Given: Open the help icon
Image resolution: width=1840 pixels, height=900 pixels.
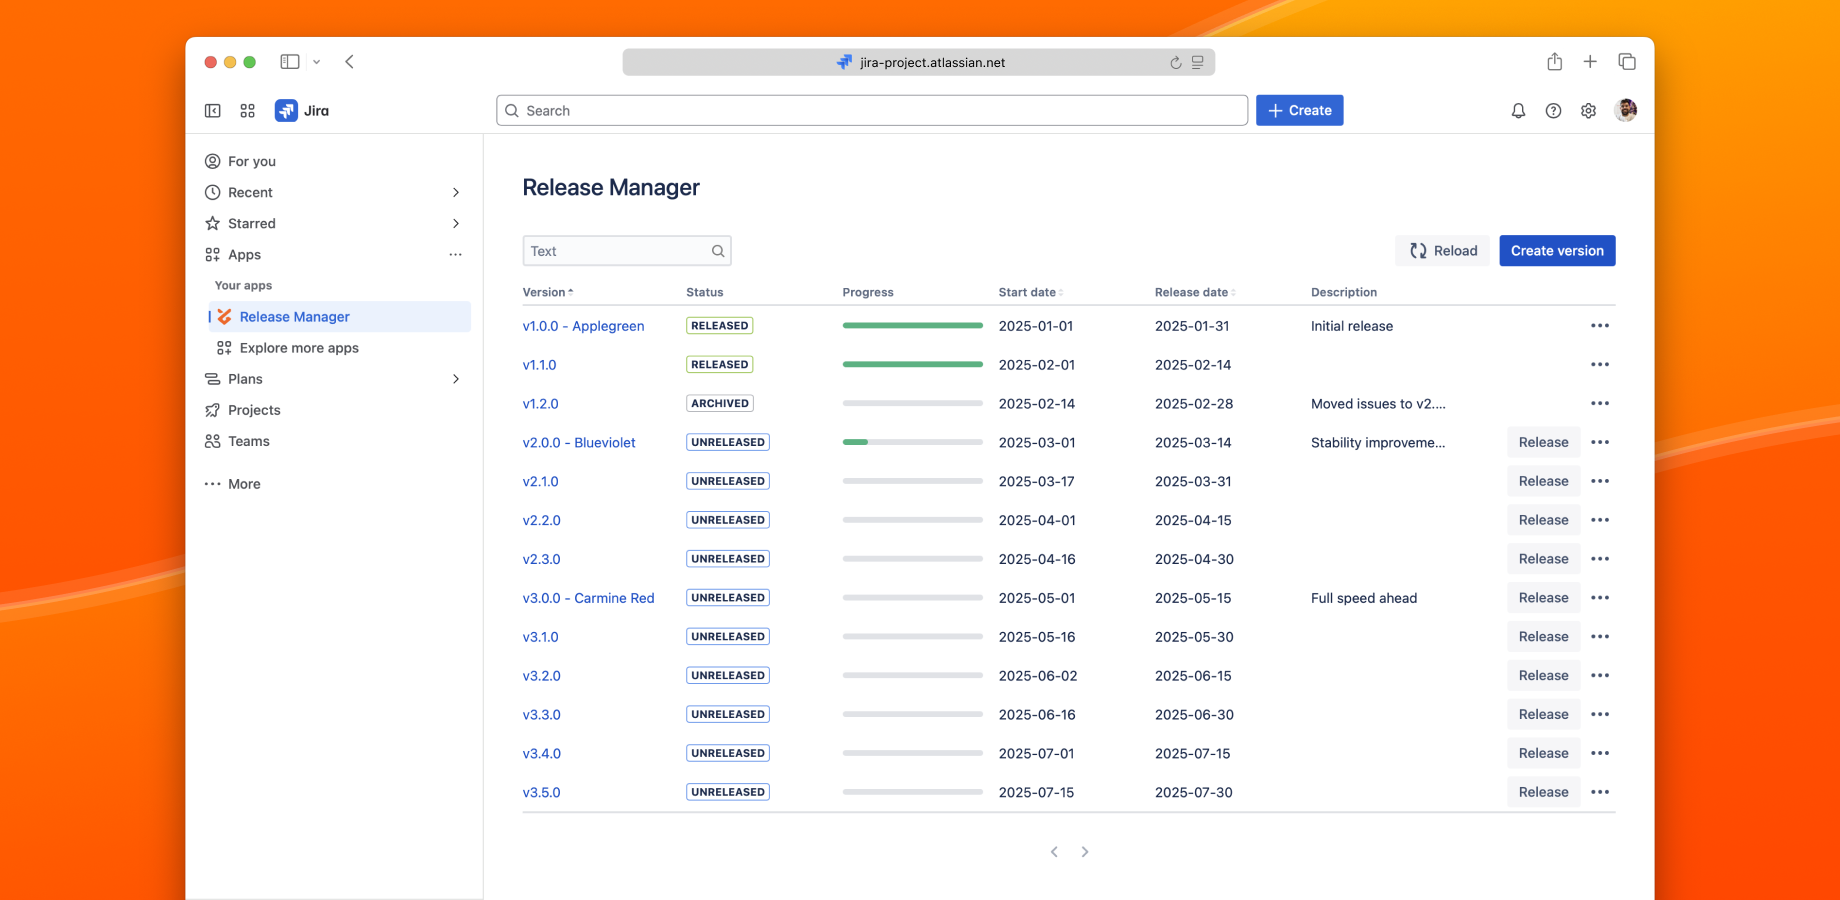Looking at the screenshot, I should point(1553,110).
